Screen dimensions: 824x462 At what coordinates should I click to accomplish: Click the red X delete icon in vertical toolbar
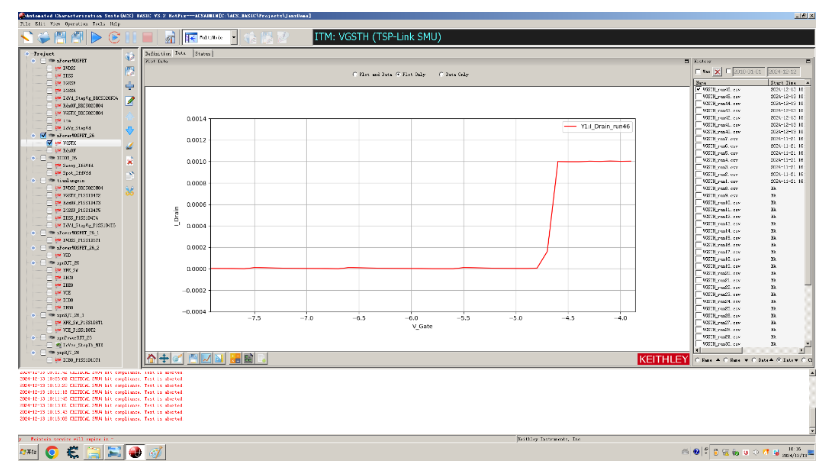[x=130, y=161]
